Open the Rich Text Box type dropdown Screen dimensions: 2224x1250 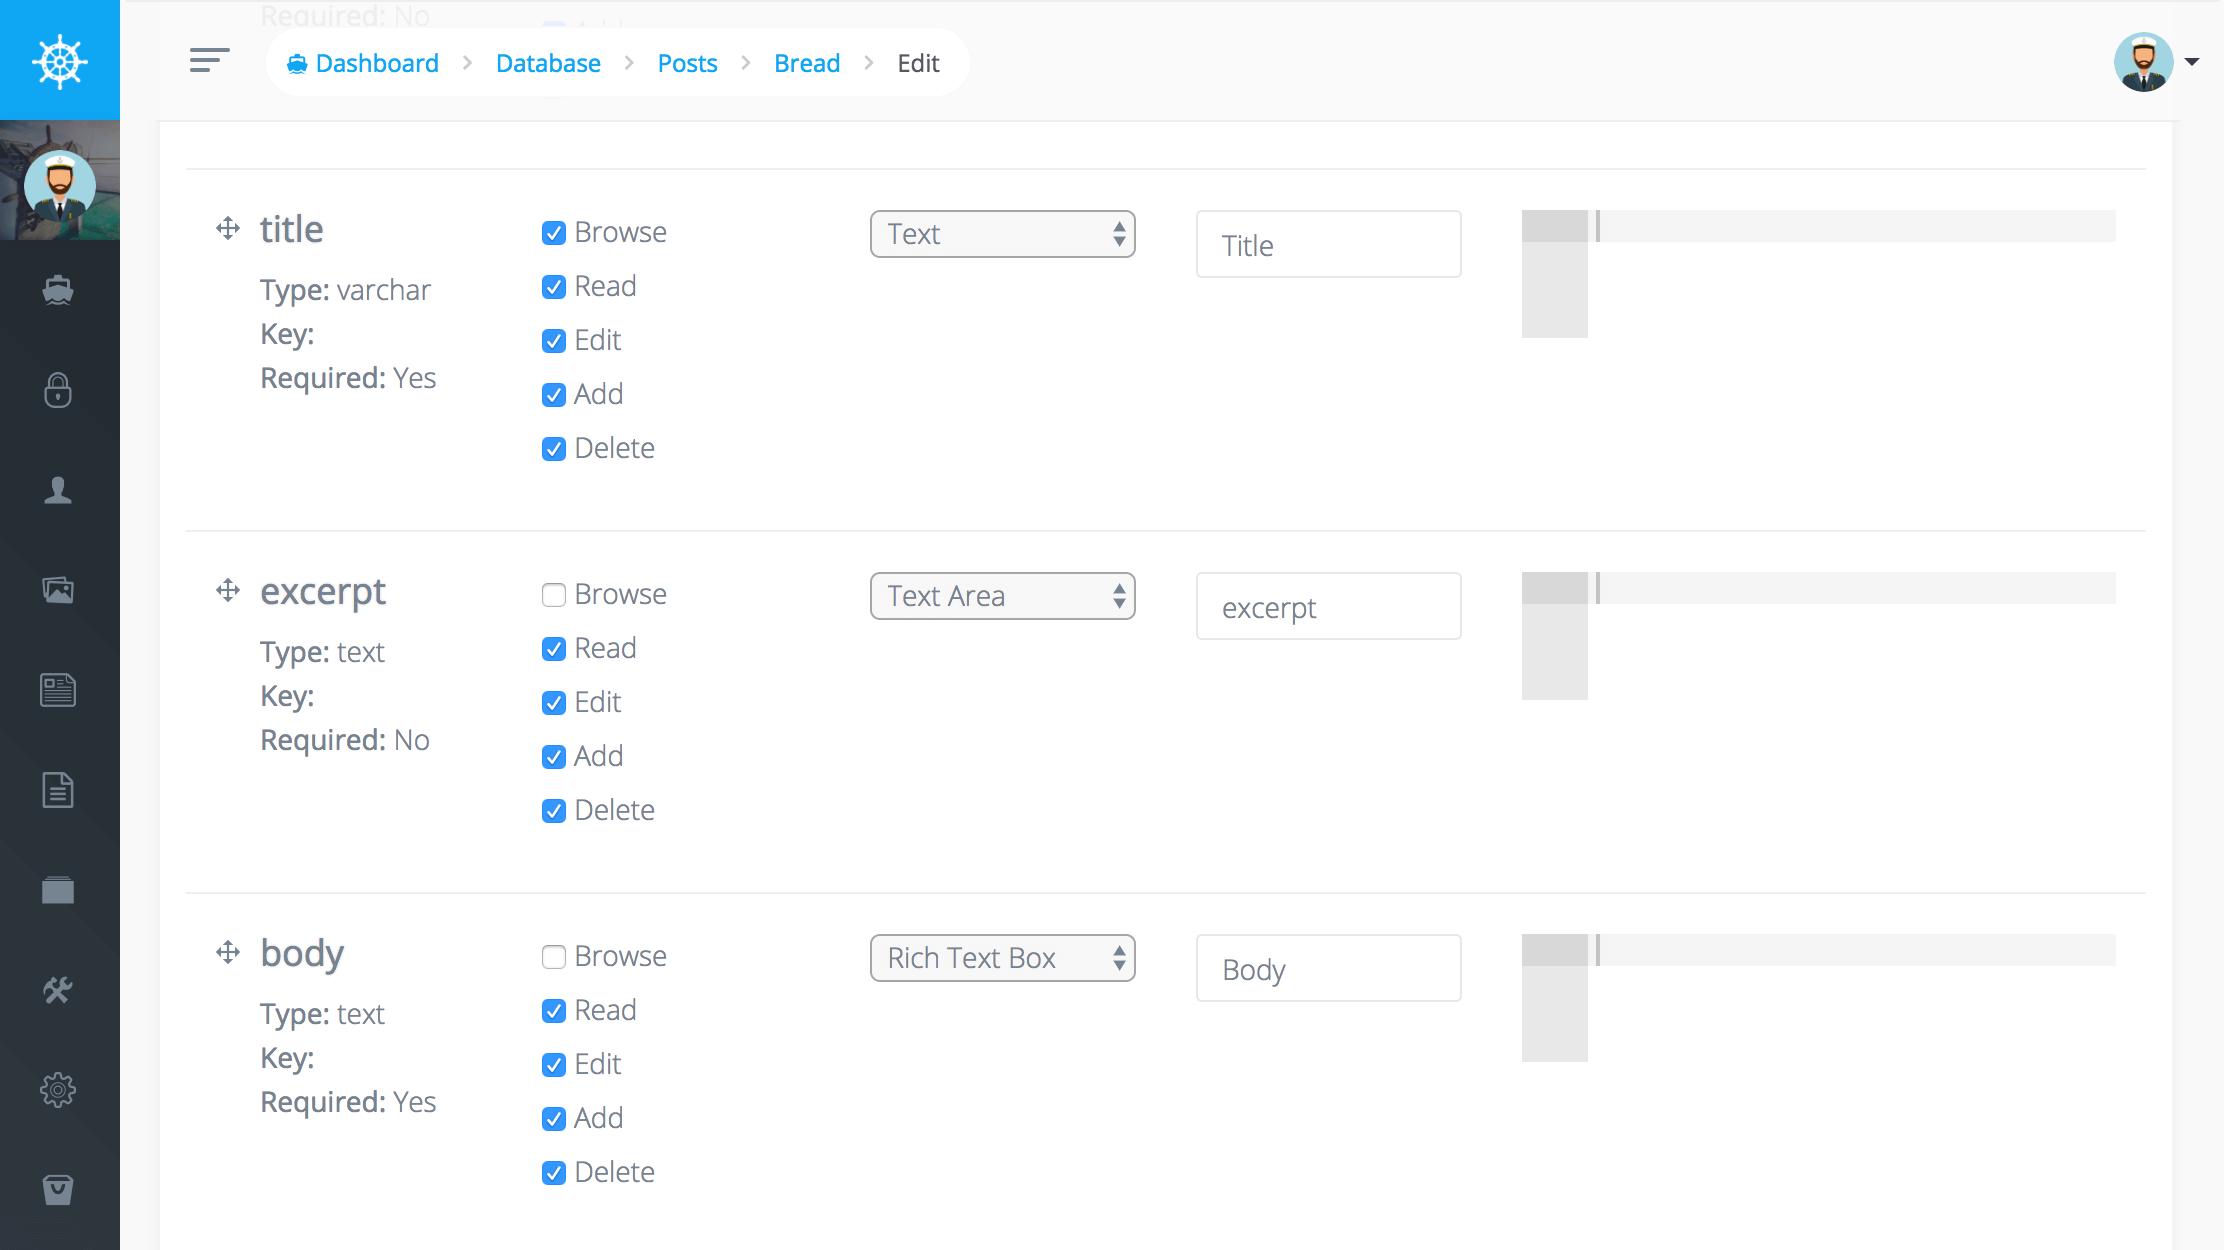(x=1002, y=958)
